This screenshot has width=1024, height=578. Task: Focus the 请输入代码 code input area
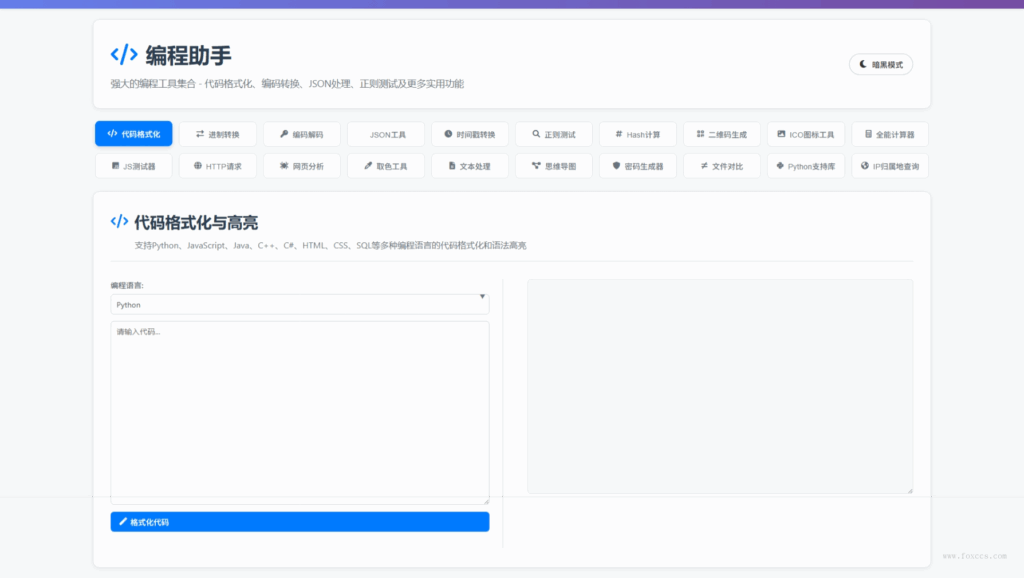pos(300,412)
